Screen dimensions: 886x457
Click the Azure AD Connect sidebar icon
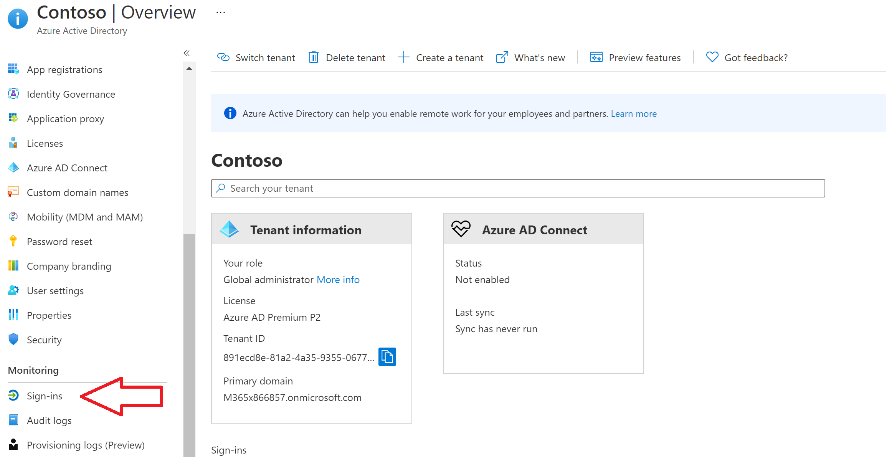point(13,168)
